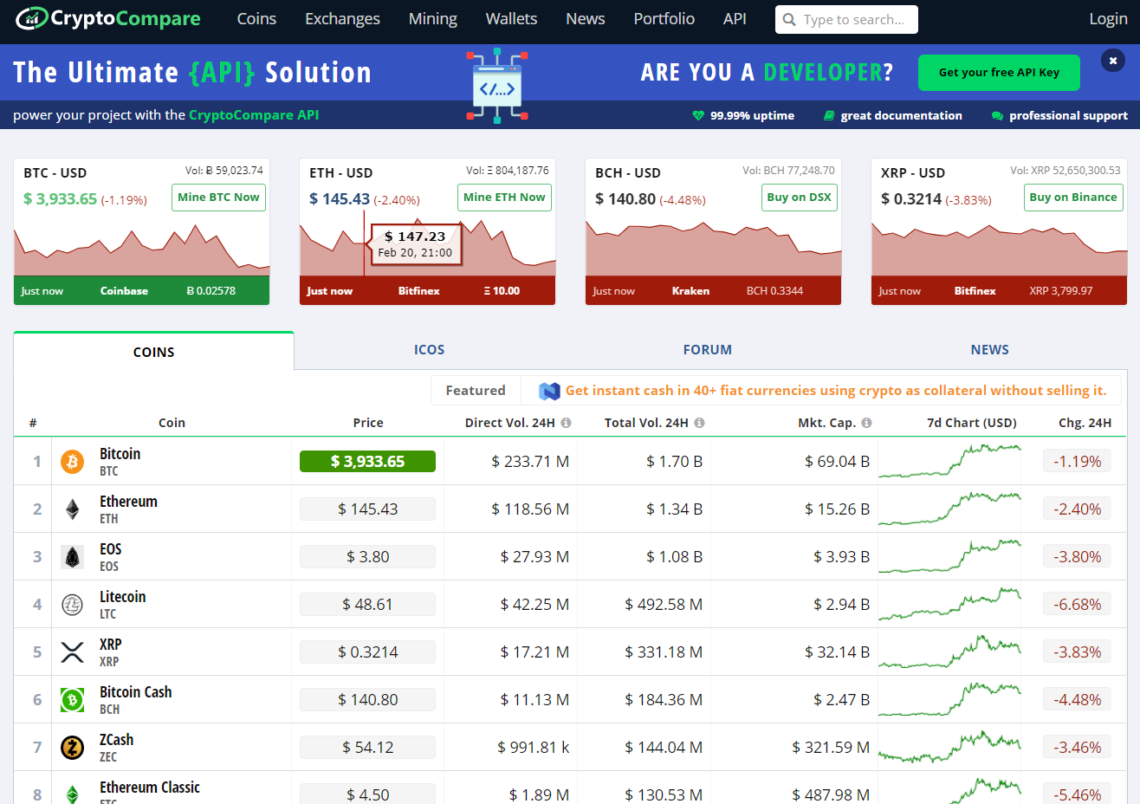Click the Litecoin price $ 48.61
Viewport: 1140px width, 804px height.
(368, 604)
